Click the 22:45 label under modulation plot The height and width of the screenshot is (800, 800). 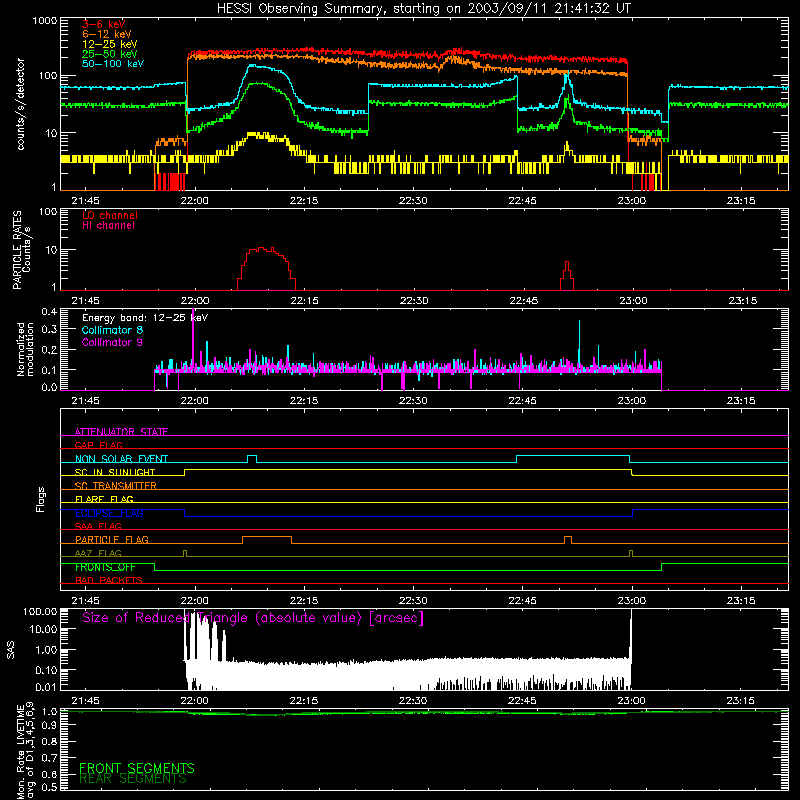coord(522,401)
